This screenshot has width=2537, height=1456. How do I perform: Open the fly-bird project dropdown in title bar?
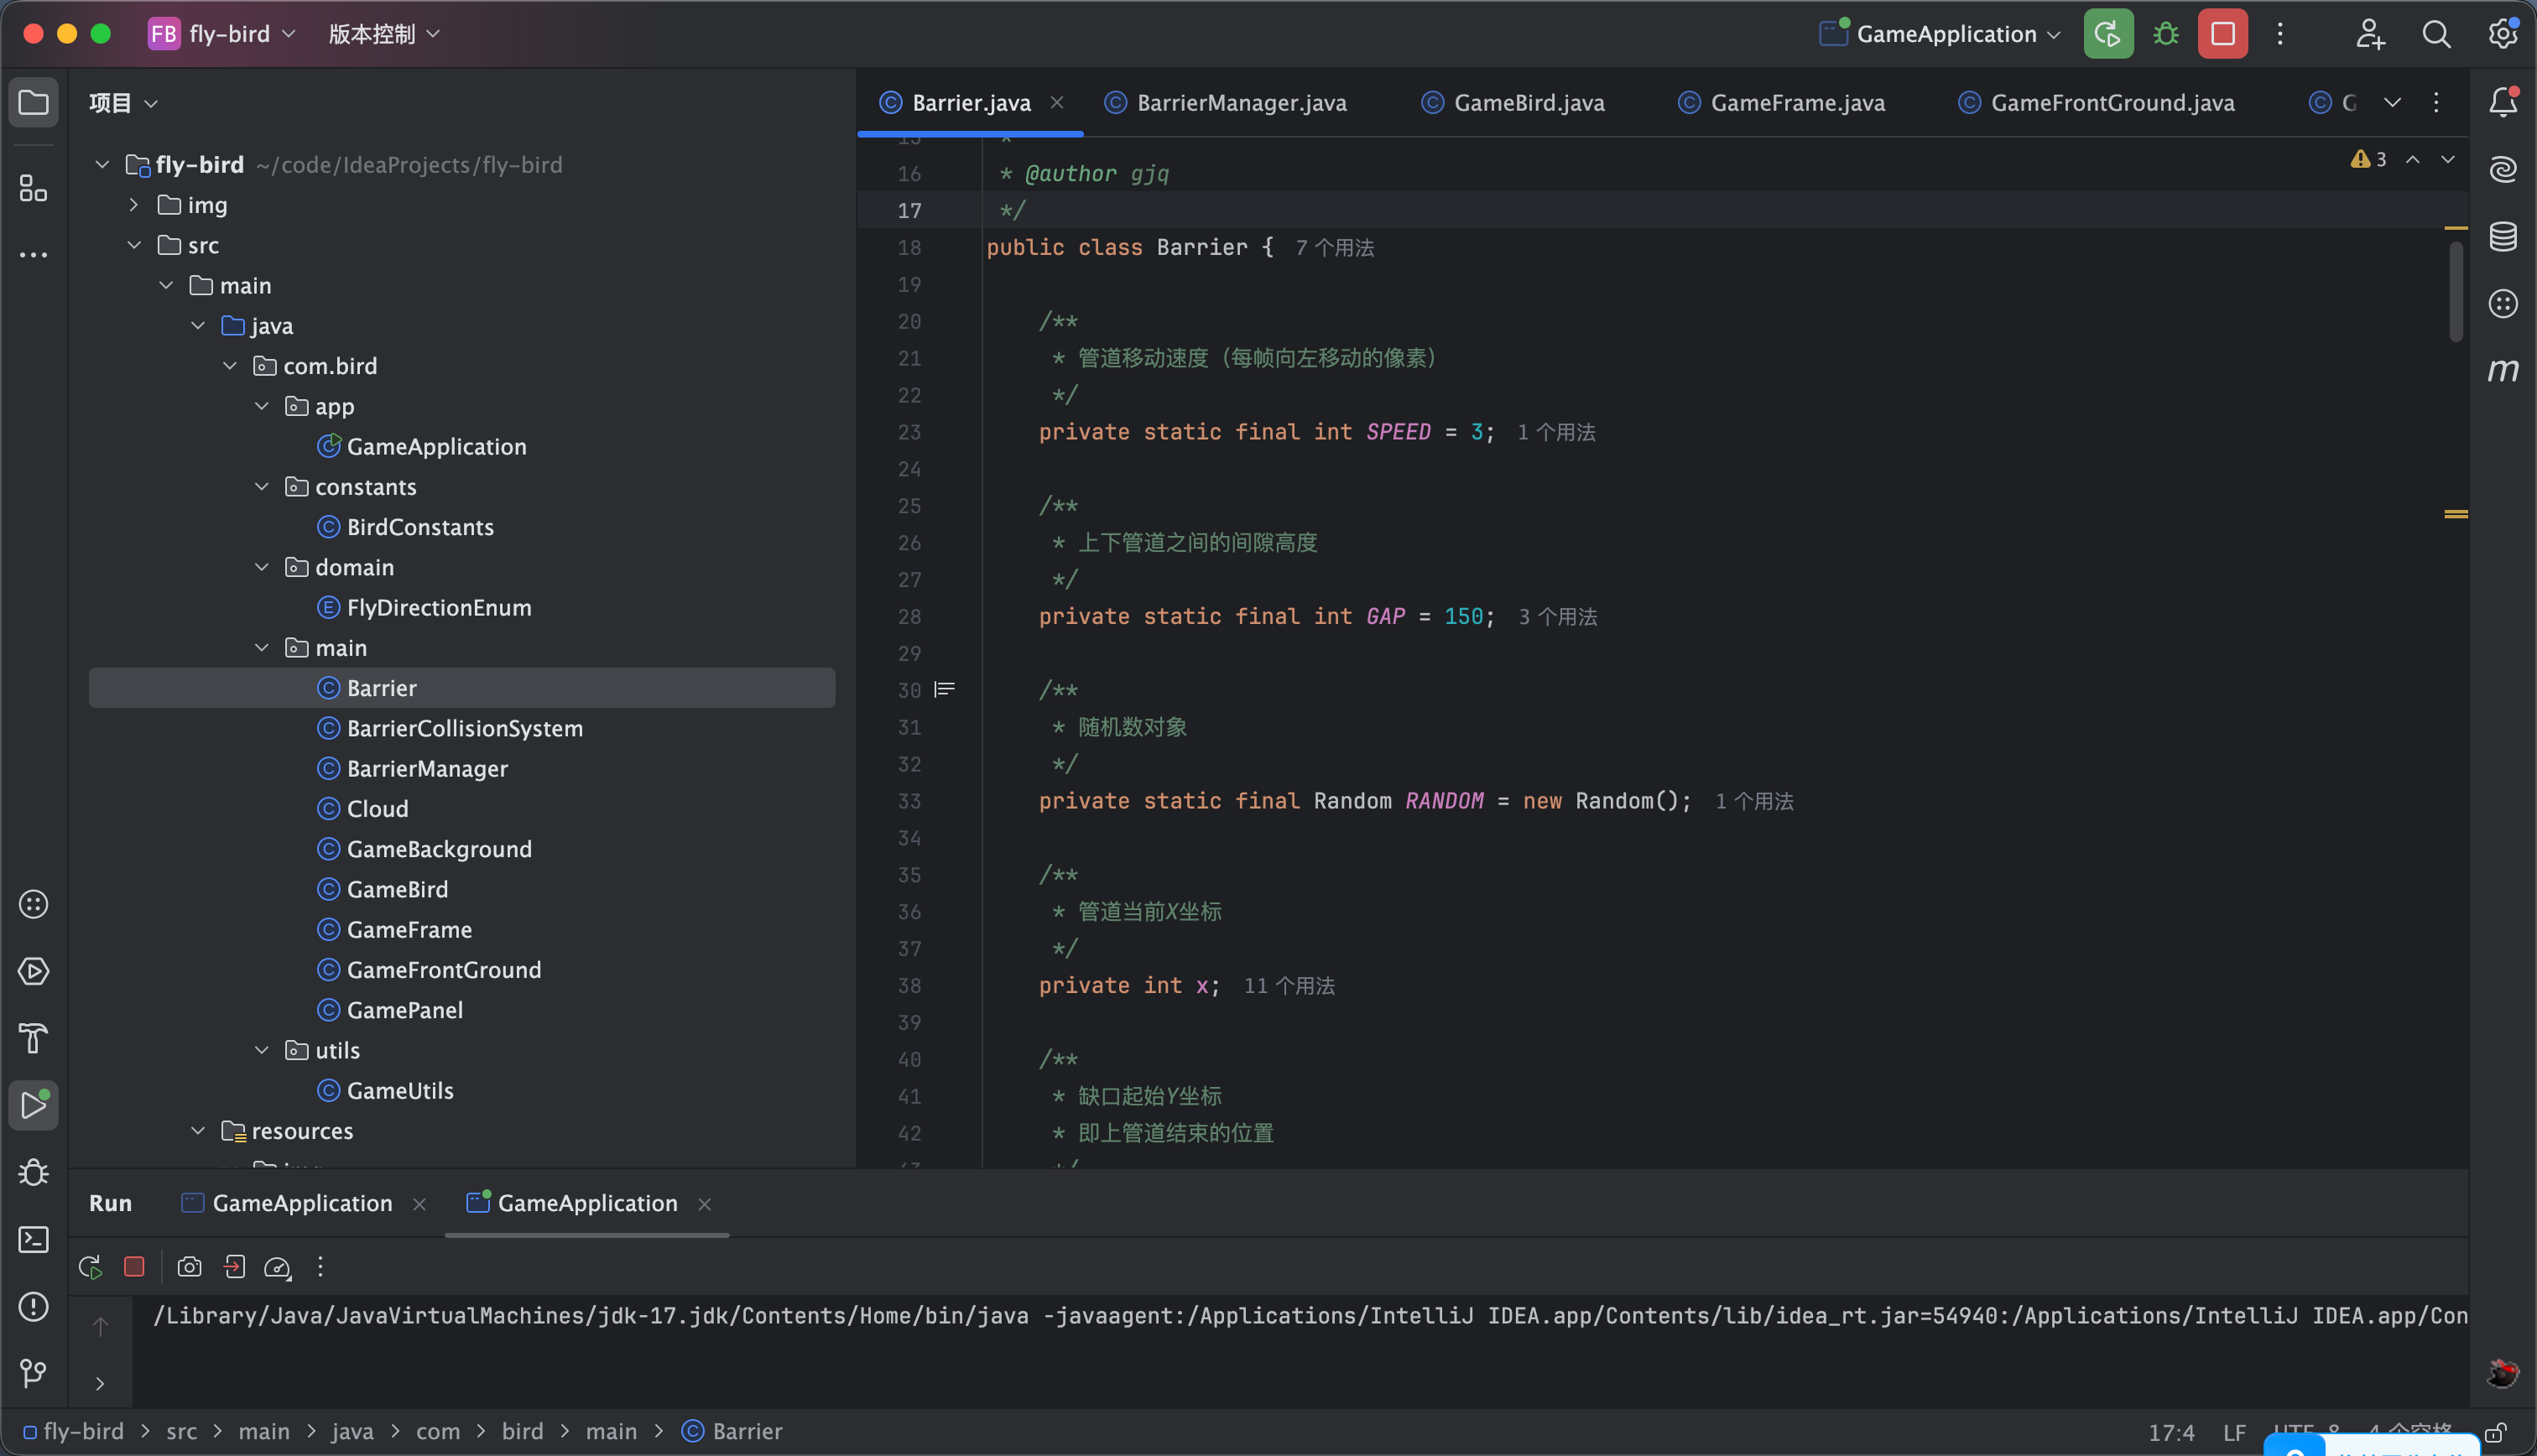click(222, 34)
